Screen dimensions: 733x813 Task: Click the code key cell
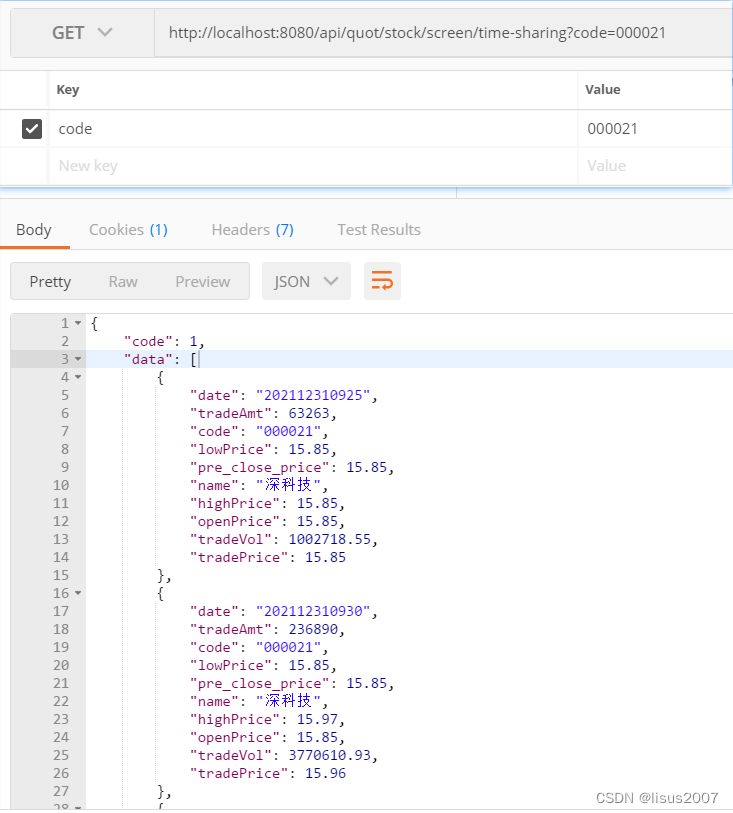(313, 129)
